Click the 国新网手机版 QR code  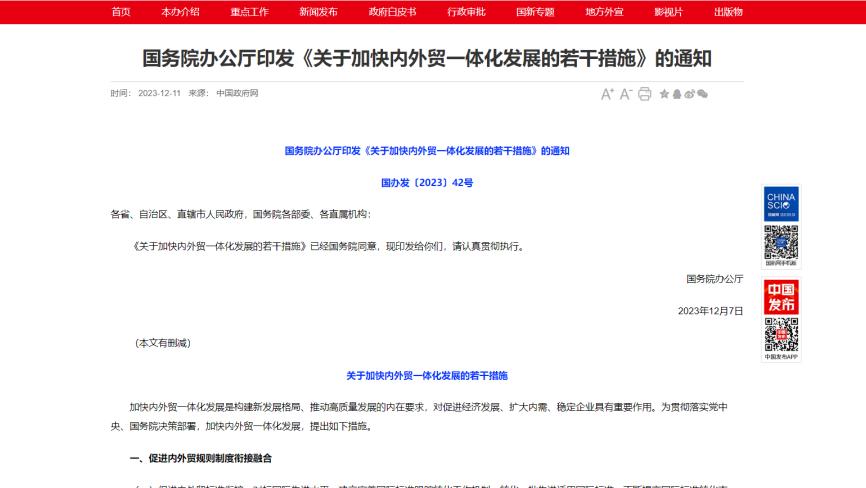(781, 243)
